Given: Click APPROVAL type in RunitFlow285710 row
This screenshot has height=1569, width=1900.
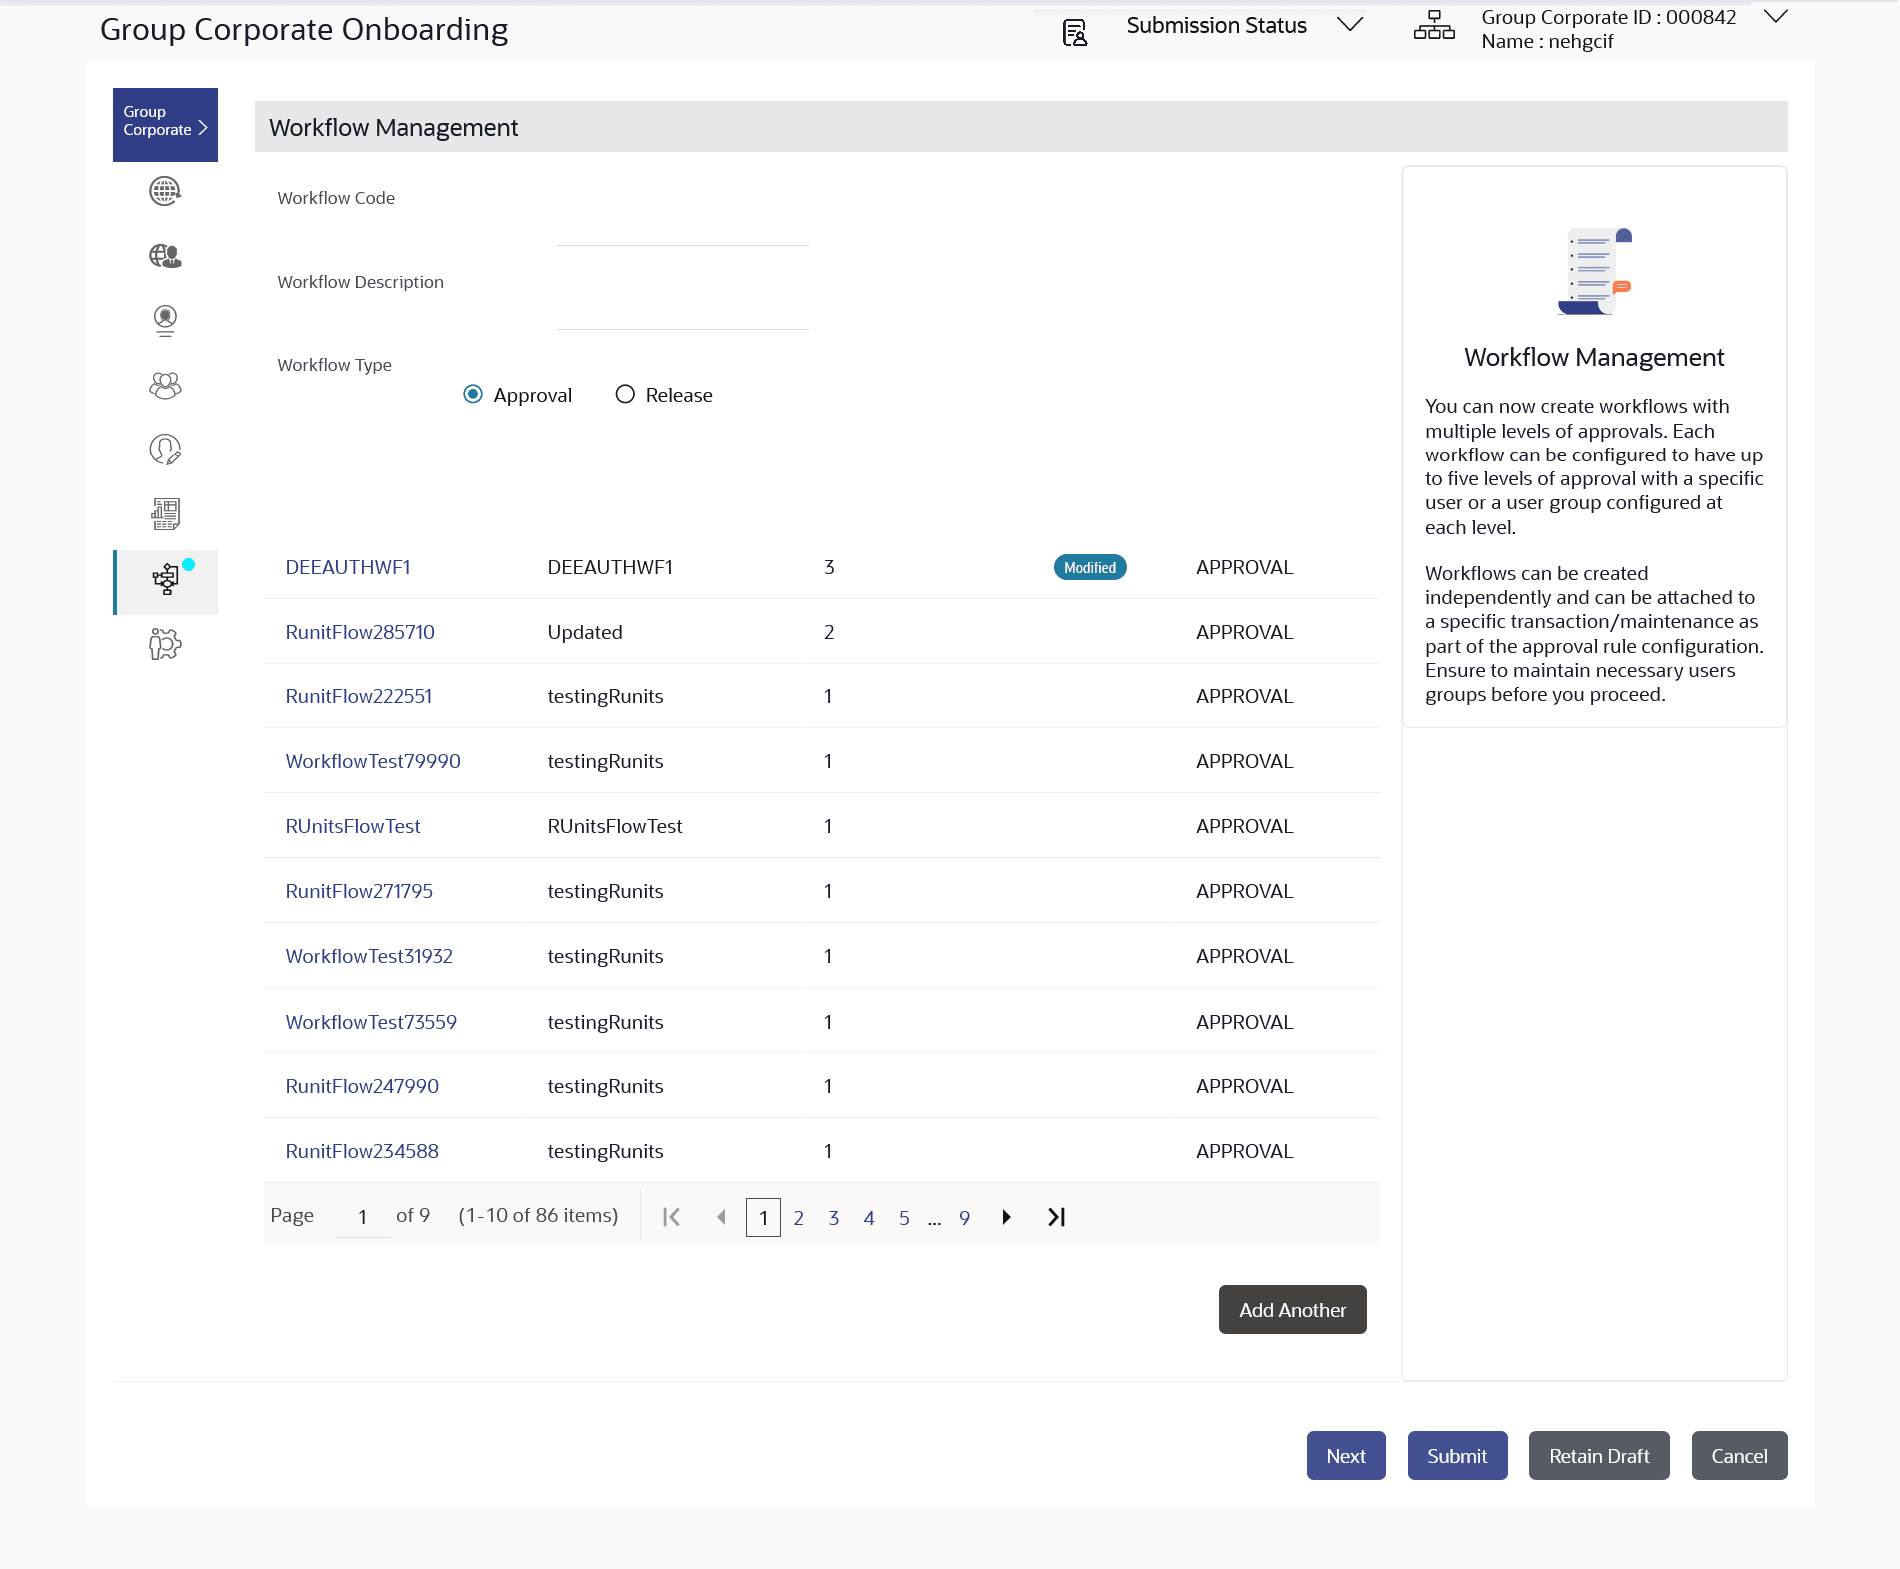Looking at the screenshot, I should pyautogui.click(x=1245, y=632).
